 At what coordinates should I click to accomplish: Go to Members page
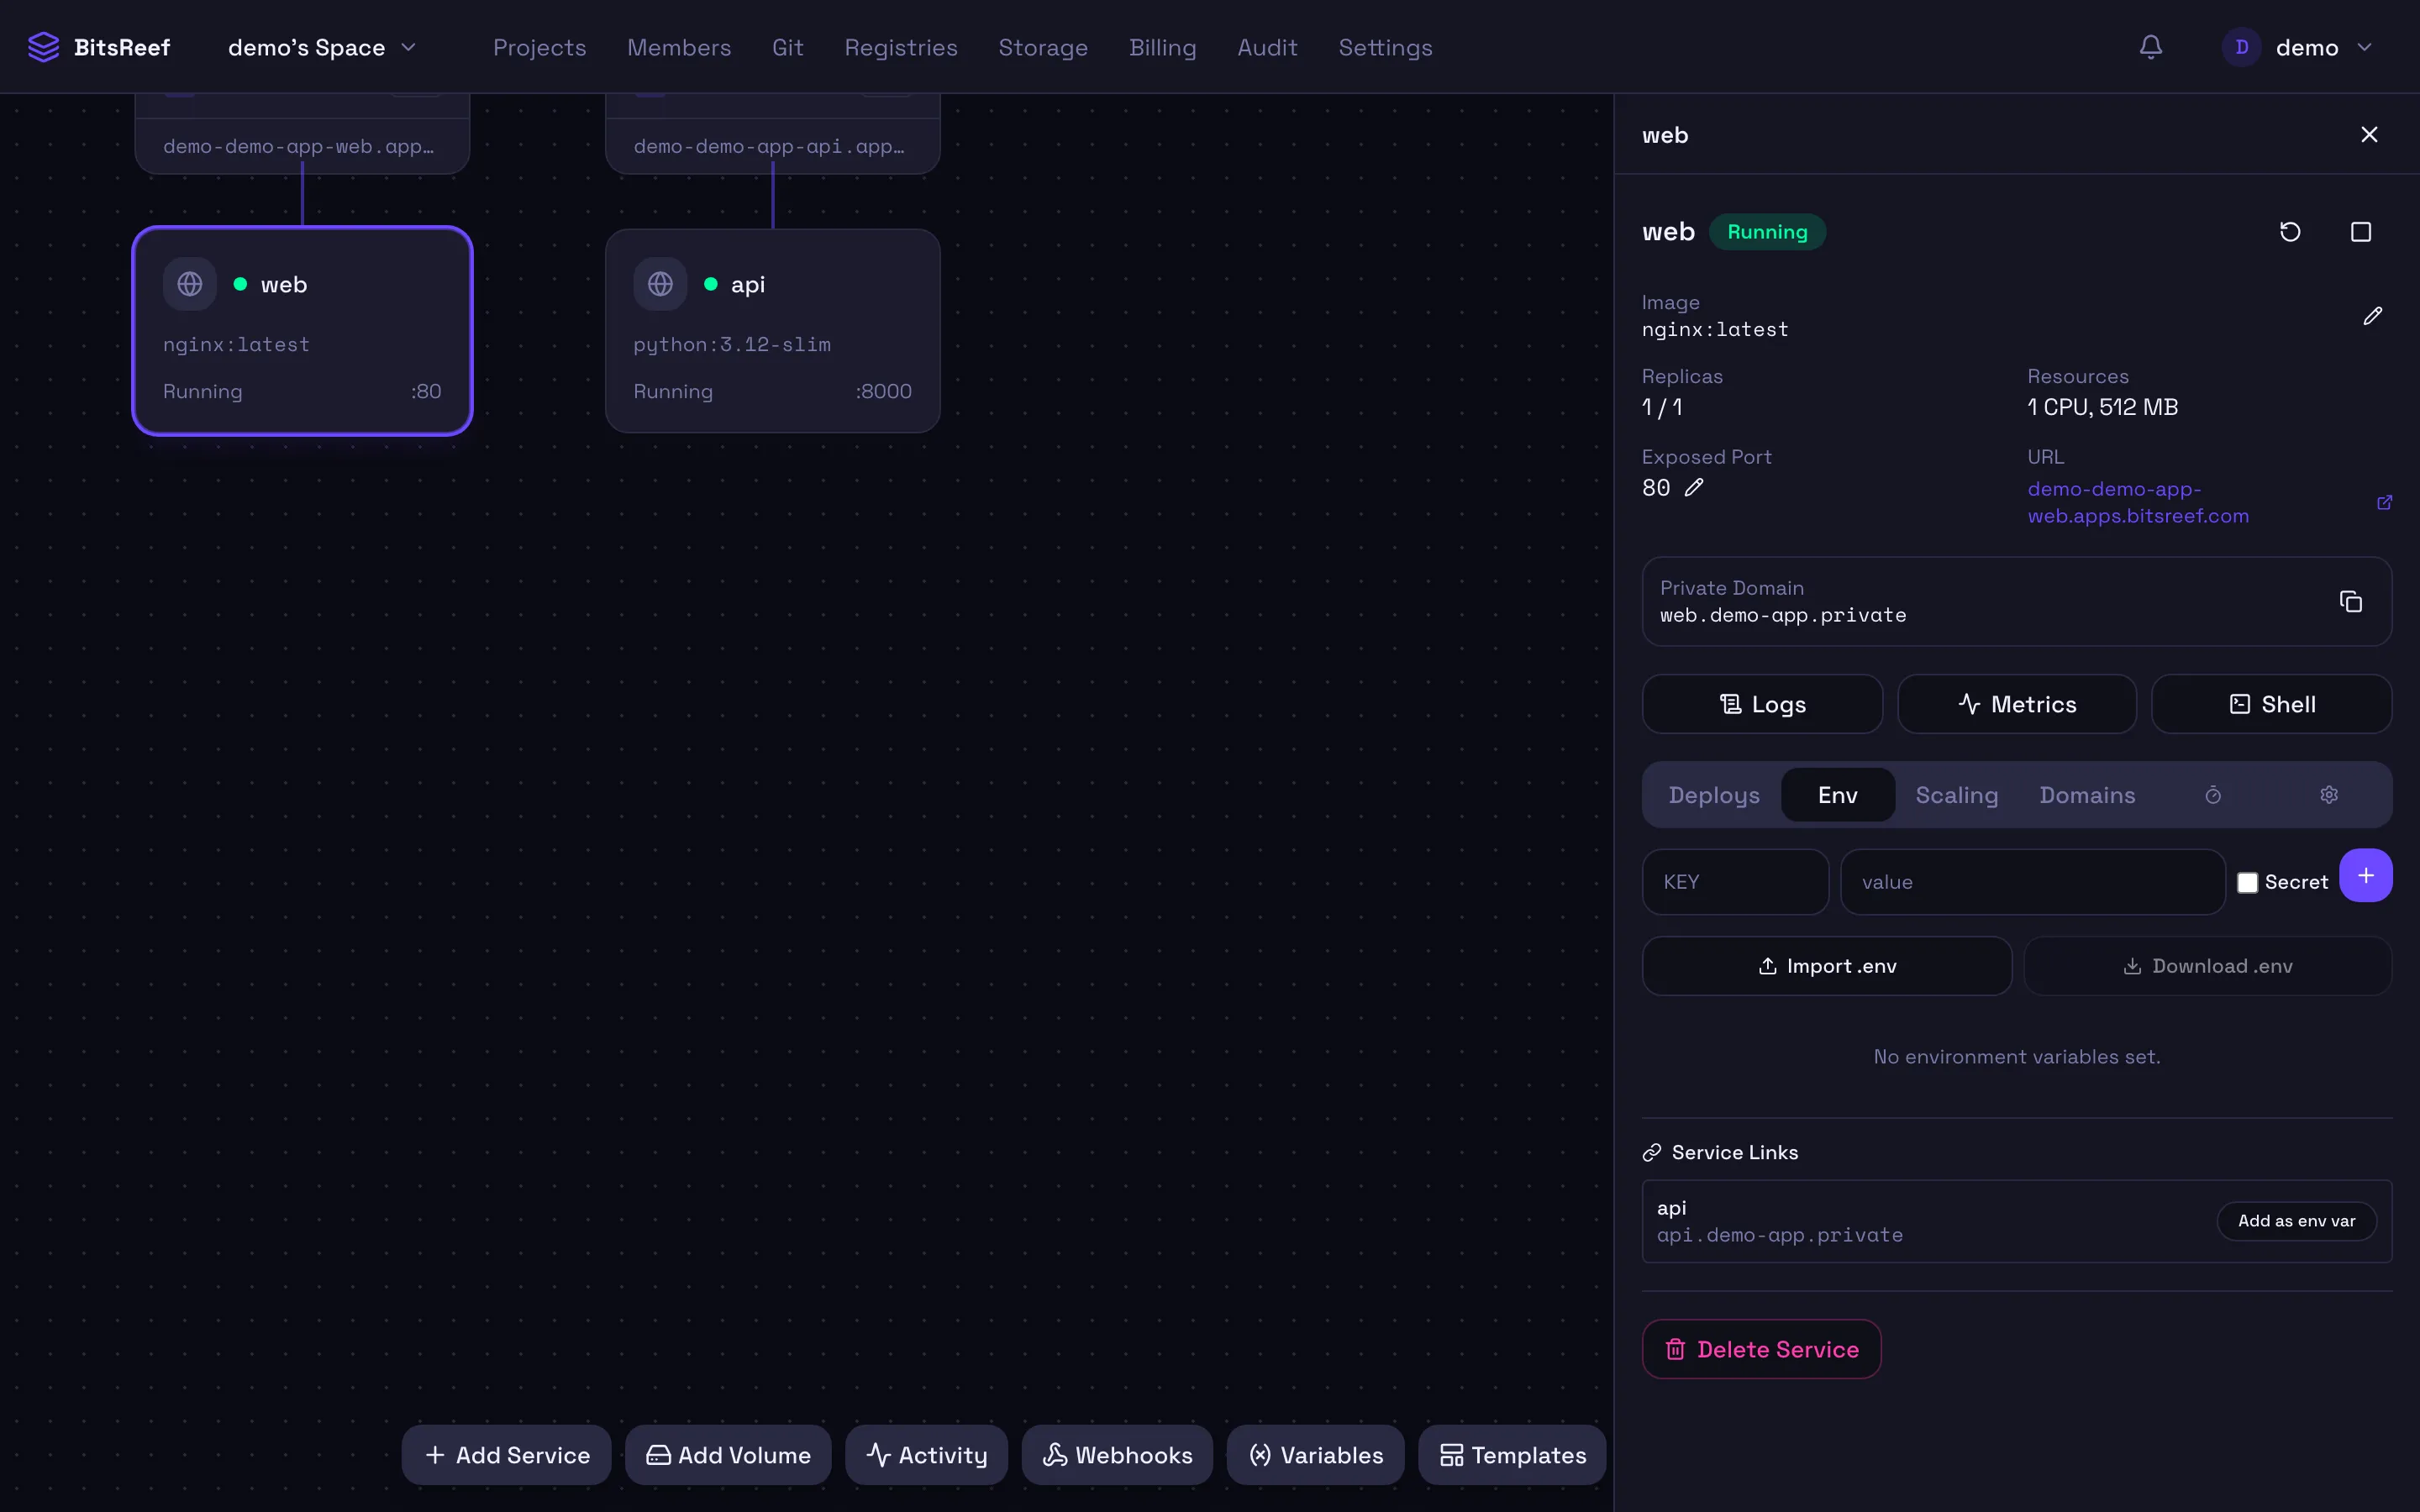click(x=679, y=47)
